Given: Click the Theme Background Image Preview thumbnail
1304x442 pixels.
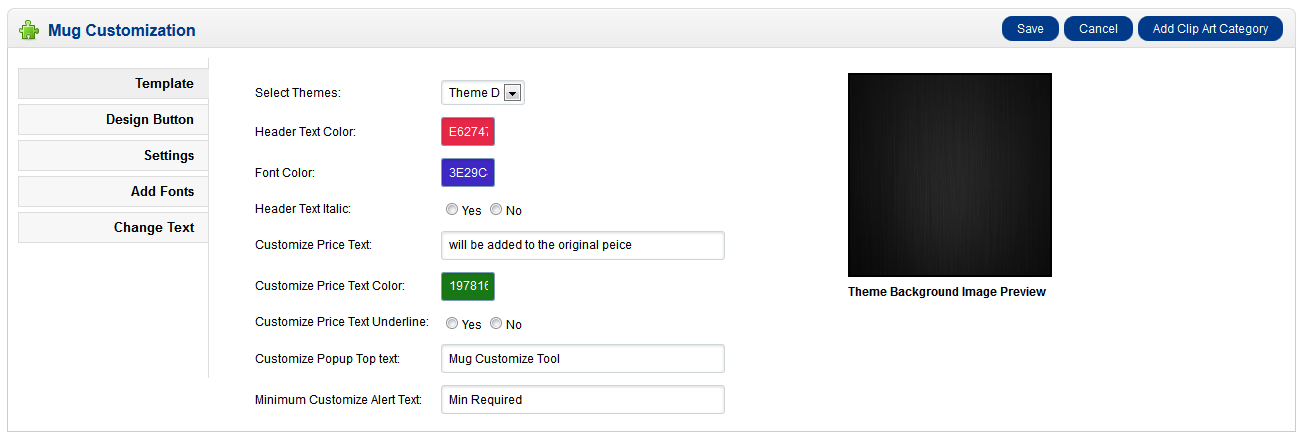Looking at the screenshot, I should pos(950,175).
